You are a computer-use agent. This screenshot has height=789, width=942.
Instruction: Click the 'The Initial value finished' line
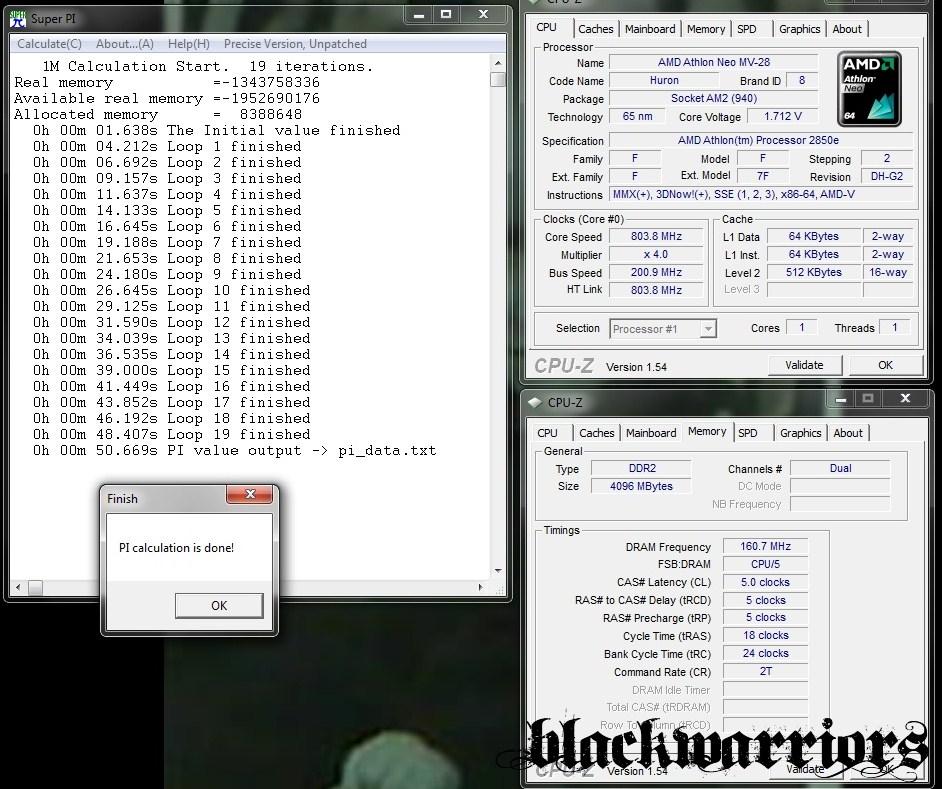click(x=217, y=130)
